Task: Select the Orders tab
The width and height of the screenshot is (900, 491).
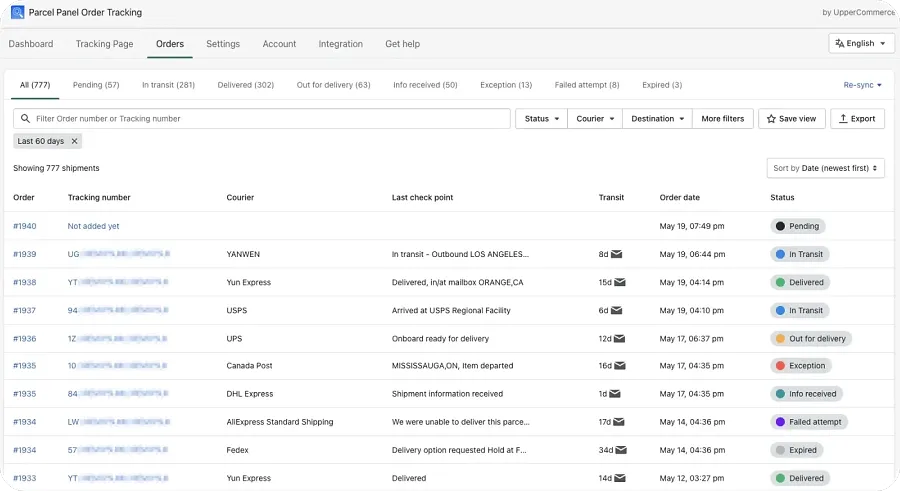Action: click(x=170, y=44)
